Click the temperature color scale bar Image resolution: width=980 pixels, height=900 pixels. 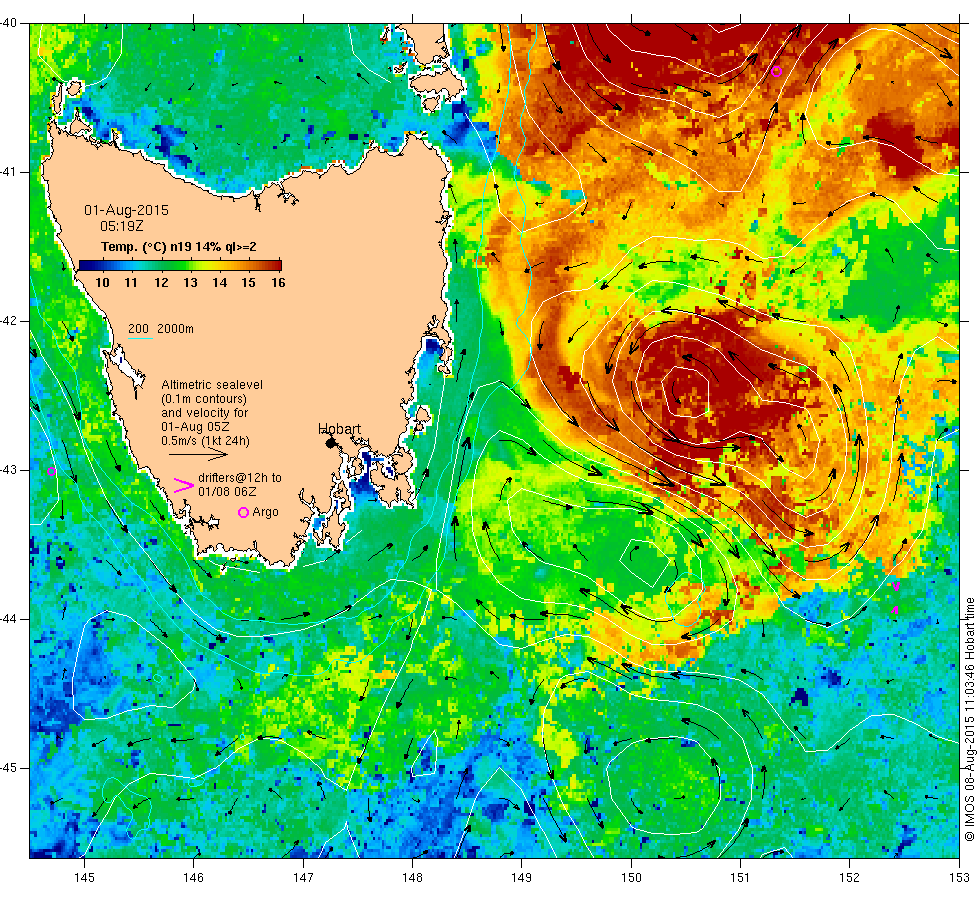(180, 265)
